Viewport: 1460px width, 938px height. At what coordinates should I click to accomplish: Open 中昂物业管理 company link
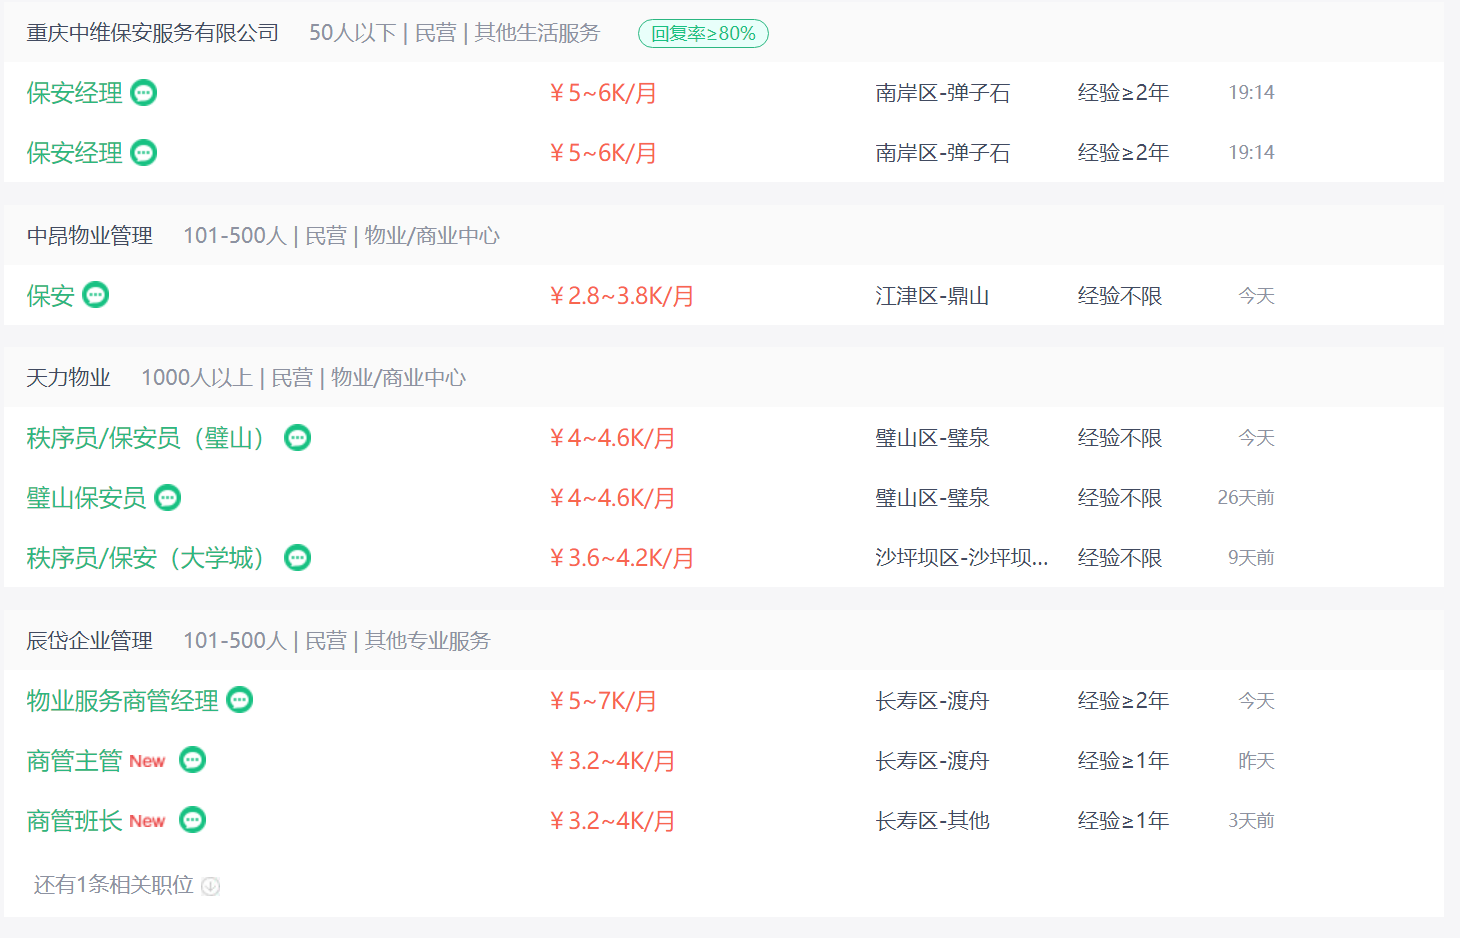point(89,236)
